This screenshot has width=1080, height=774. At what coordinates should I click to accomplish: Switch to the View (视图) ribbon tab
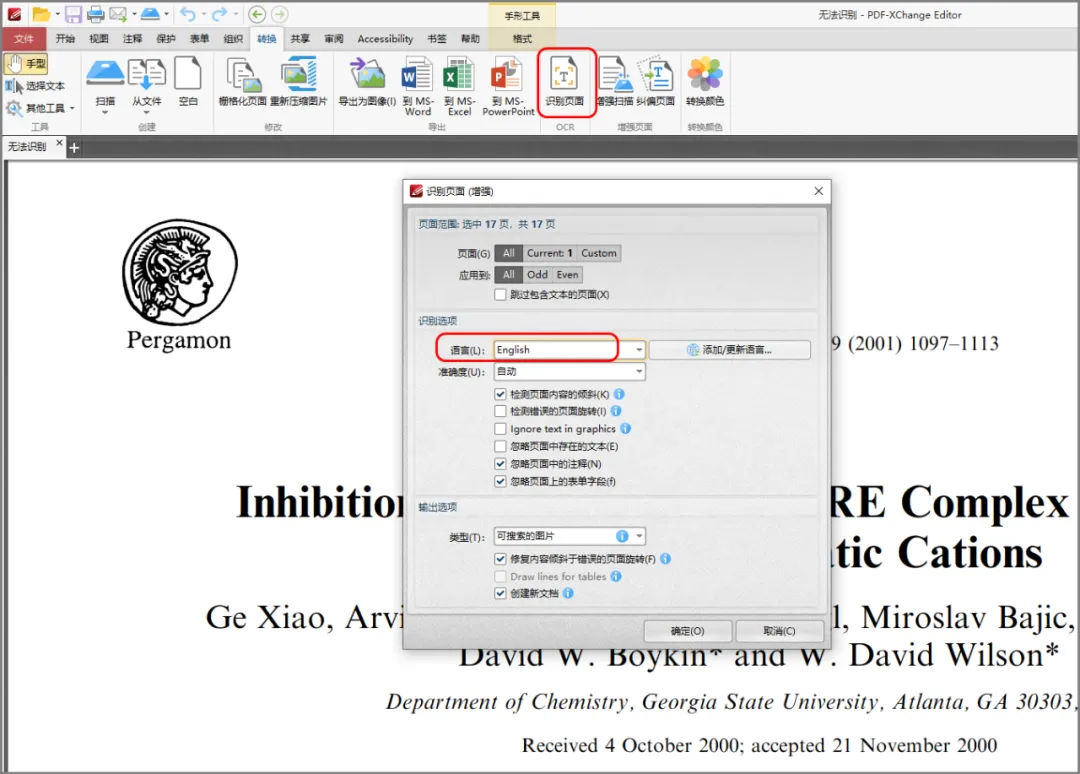point(99,39)
